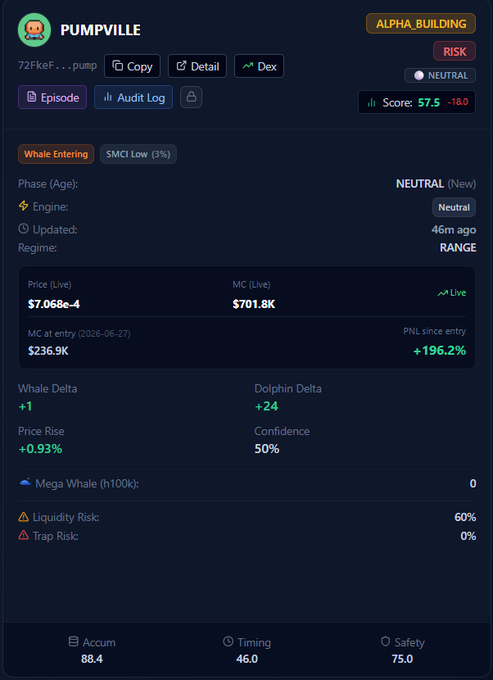The width and height of the screenshot is (493, 680).
Task: Click the PUMPVILLE token name
Action: click(101, 30)
